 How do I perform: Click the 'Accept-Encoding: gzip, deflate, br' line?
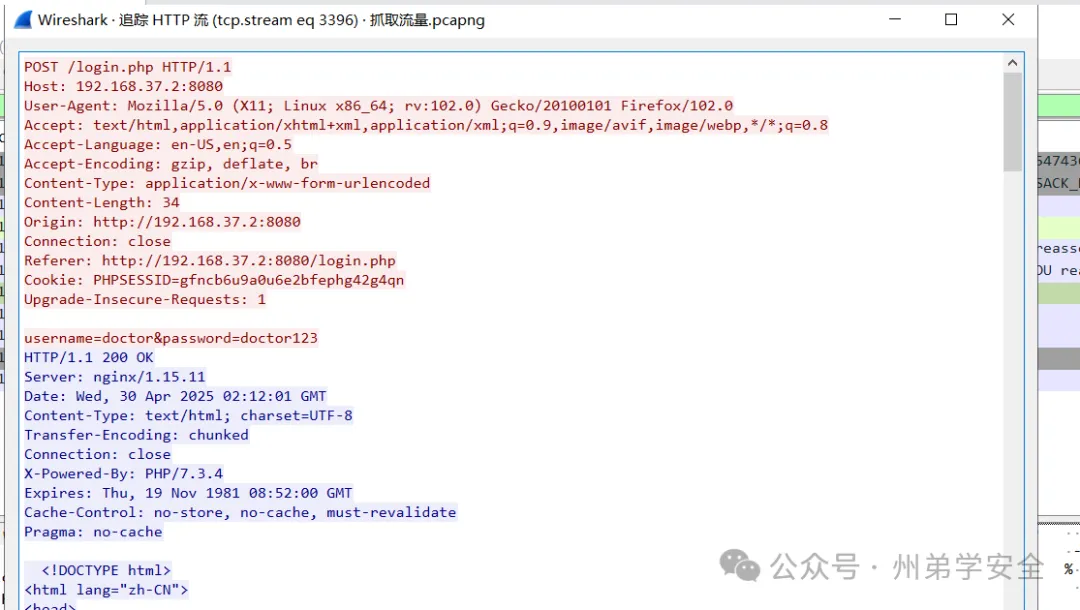(171, 164)
